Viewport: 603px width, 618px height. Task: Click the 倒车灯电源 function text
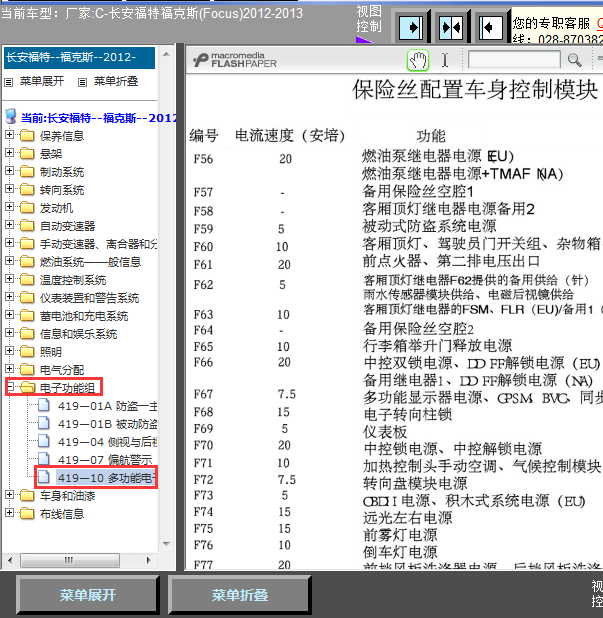[400, 552]
